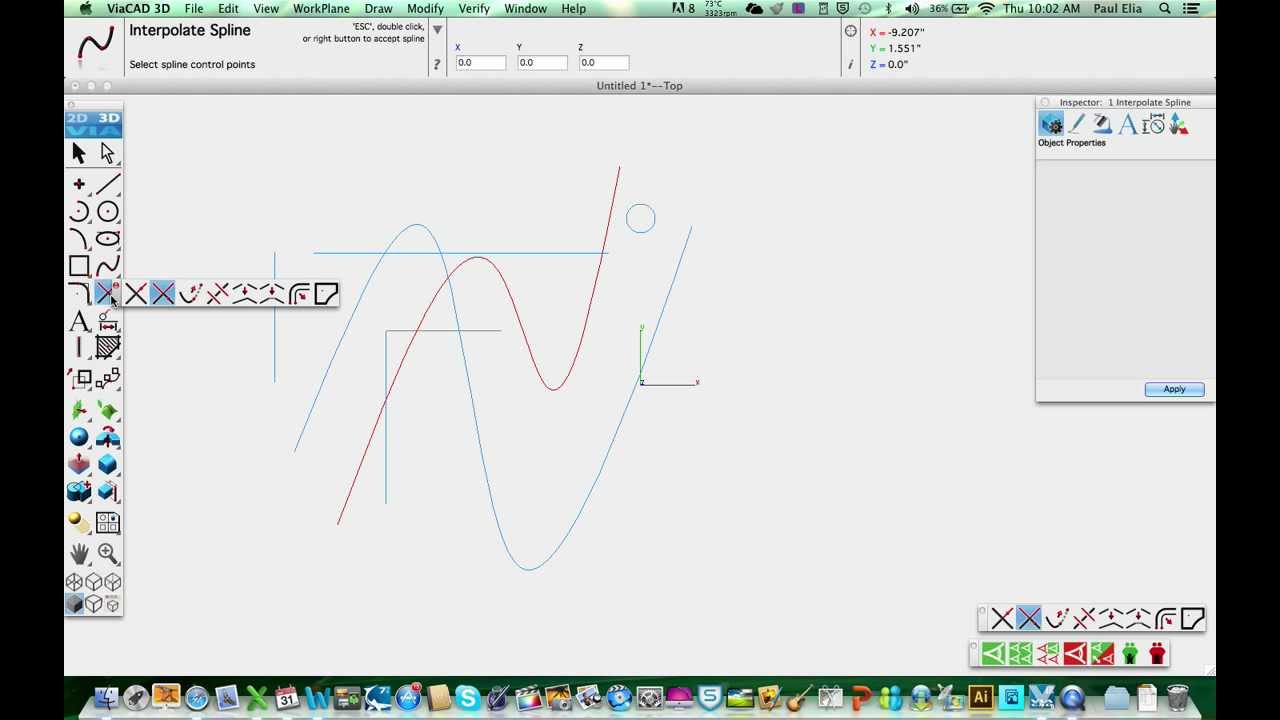
Task: Click the first X trim icon in the floating palette
Action: point(1002,619)
